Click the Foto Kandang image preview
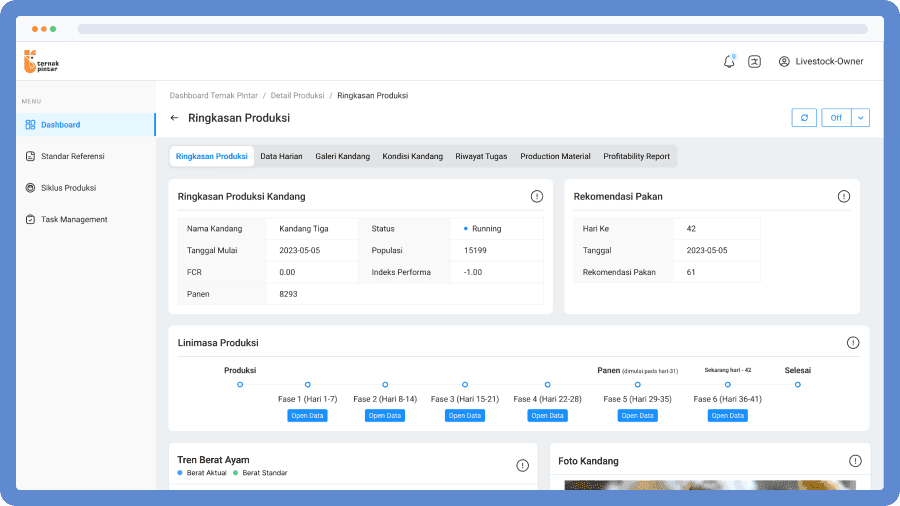This screenshot has width=900, height=506. [x=710, y=485]
